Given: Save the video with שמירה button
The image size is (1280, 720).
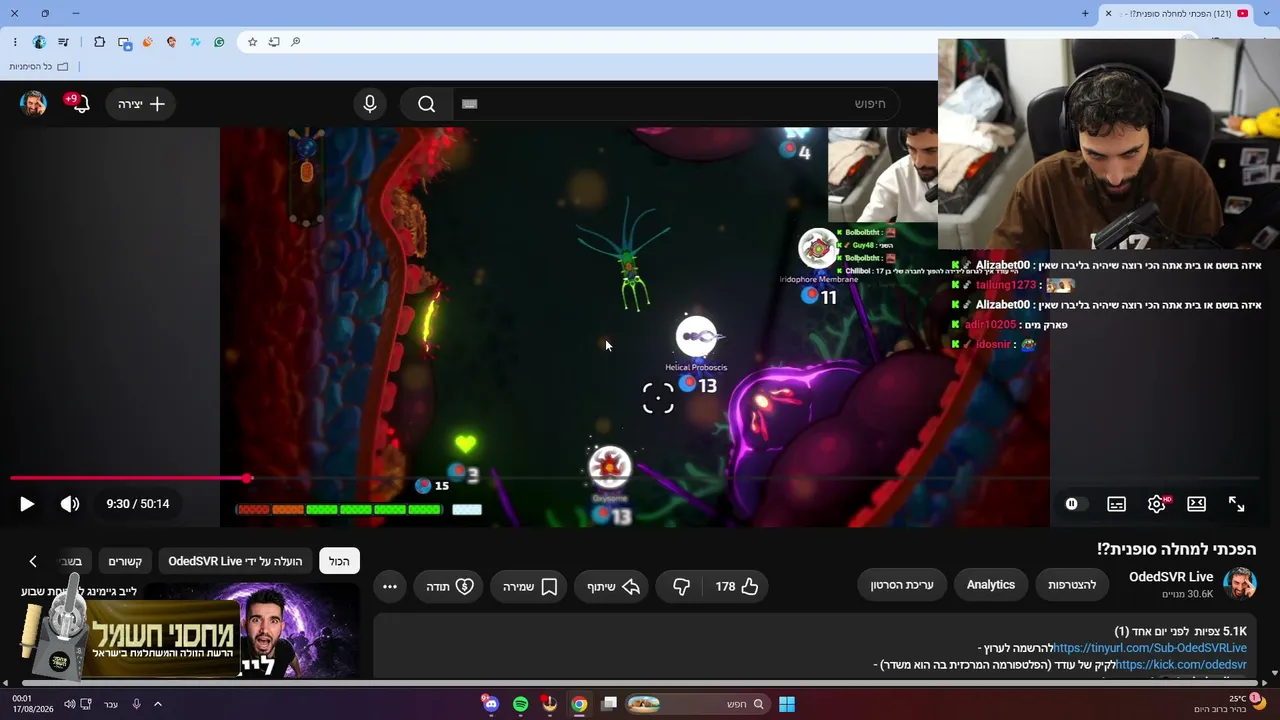Looking at the screenshot, I should (529, 587).
